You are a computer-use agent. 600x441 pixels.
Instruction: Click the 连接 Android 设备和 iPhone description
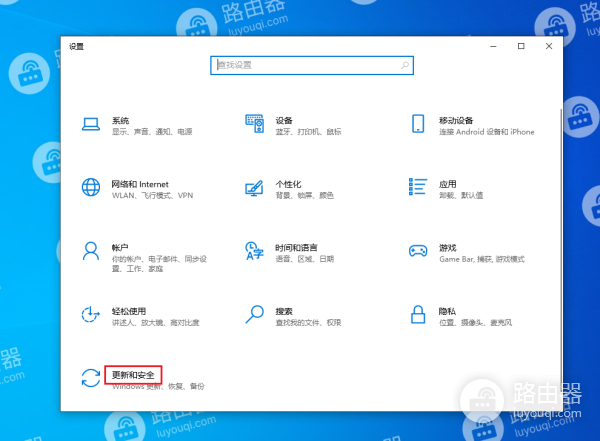click(487, 132)
